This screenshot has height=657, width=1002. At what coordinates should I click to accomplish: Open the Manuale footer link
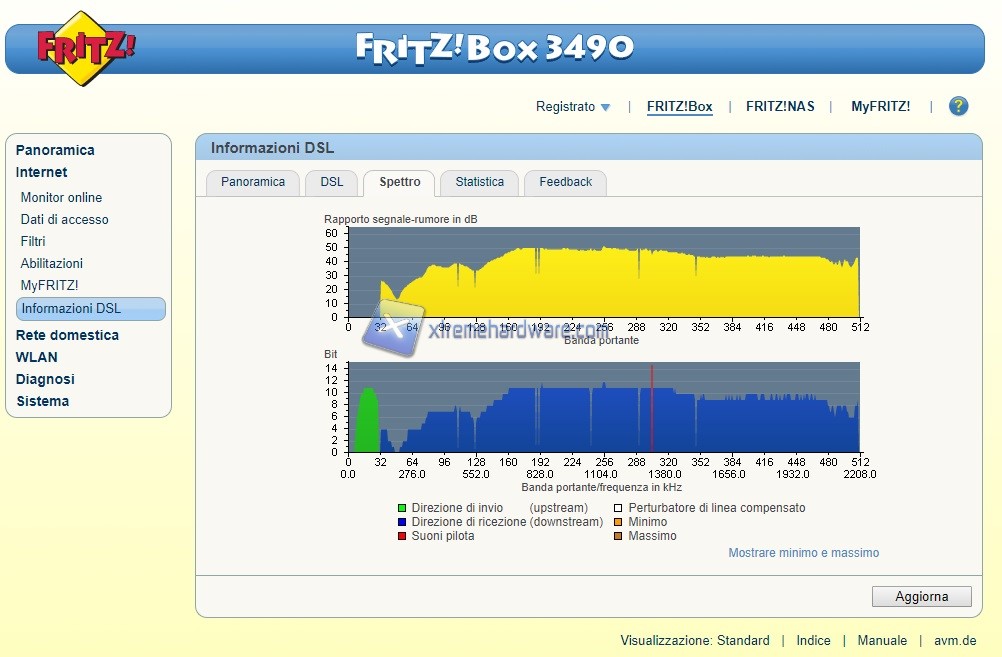click(x=882, y=640)
